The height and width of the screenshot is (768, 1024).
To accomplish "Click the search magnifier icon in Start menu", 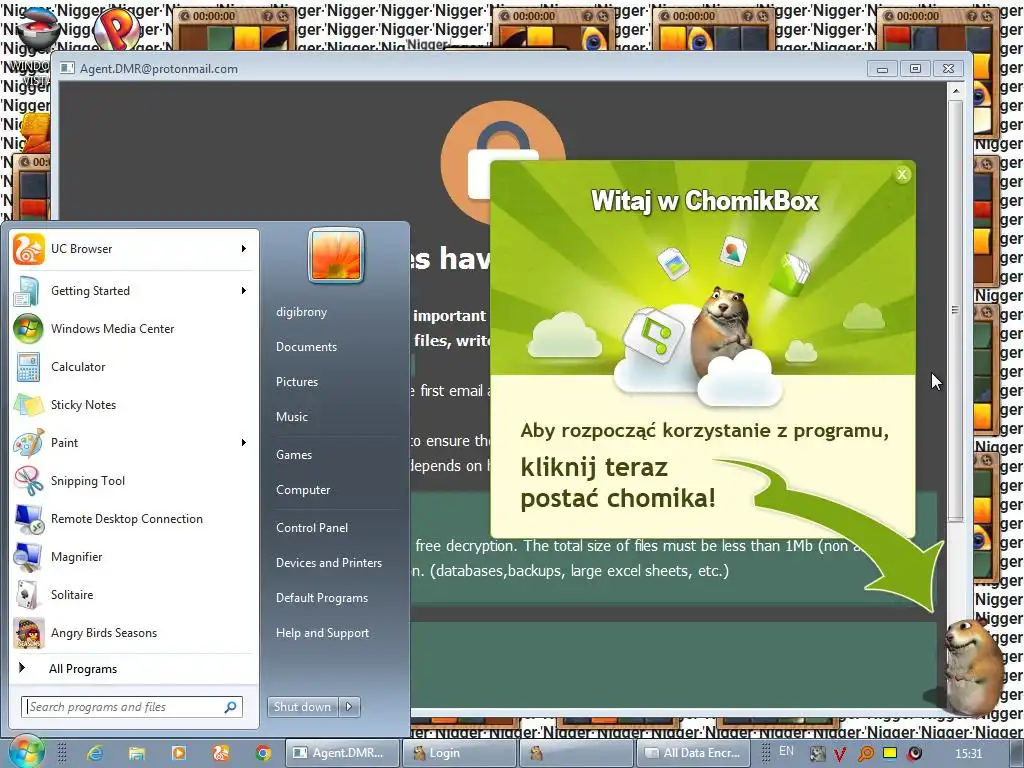I will tap(231, 707).
